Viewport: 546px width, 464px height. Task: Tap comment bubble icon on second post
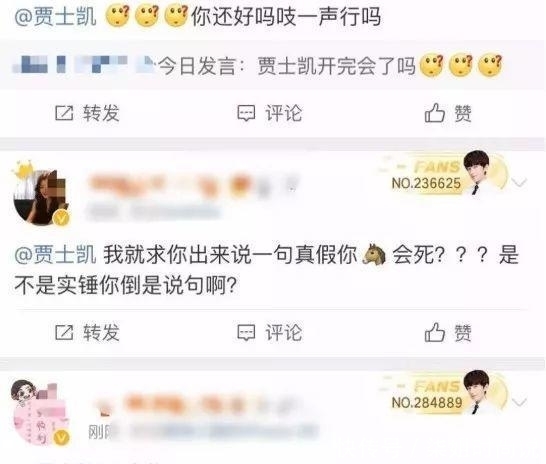[246, 333]
